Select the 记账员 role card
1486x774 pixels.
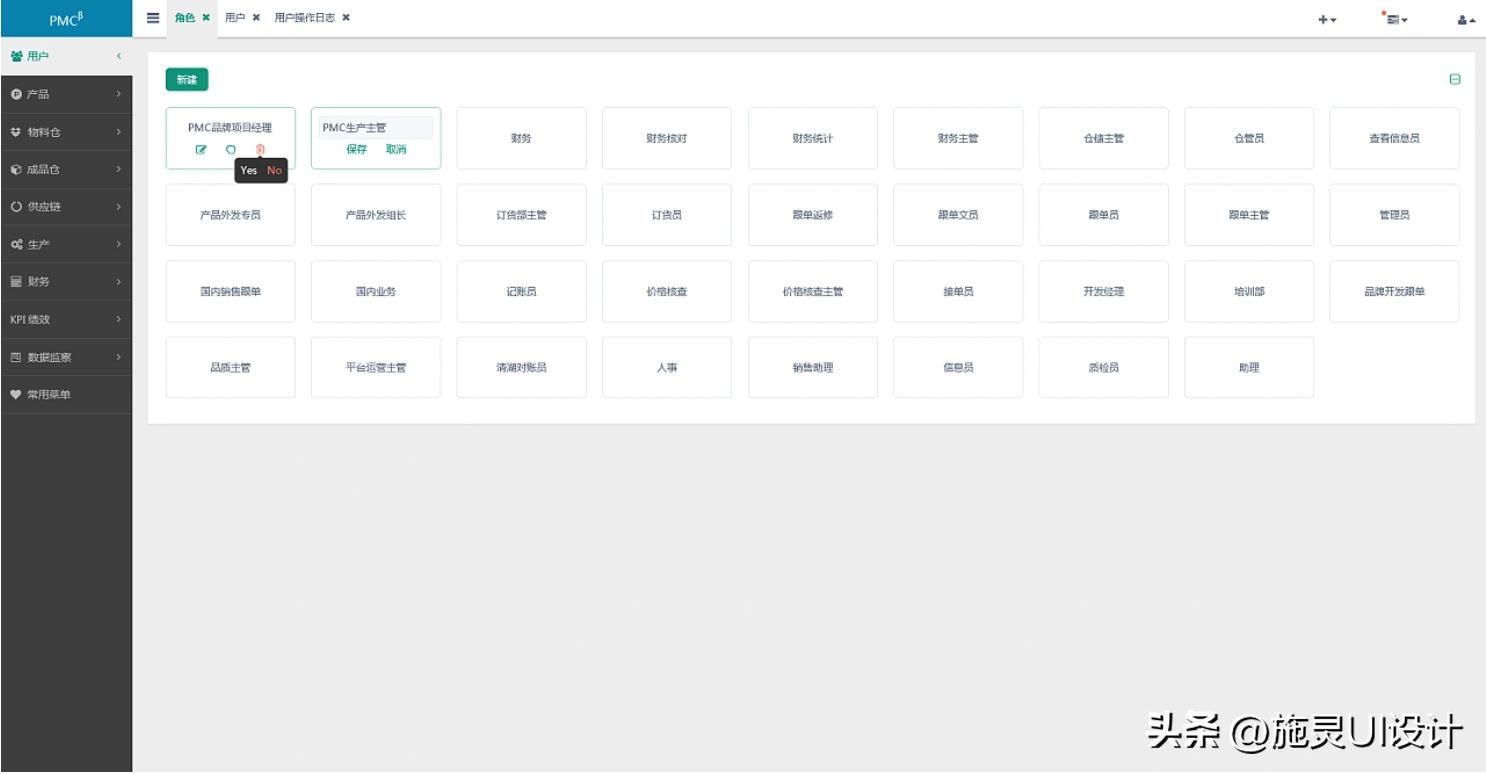pyautogui.click(x=522, y=291)
